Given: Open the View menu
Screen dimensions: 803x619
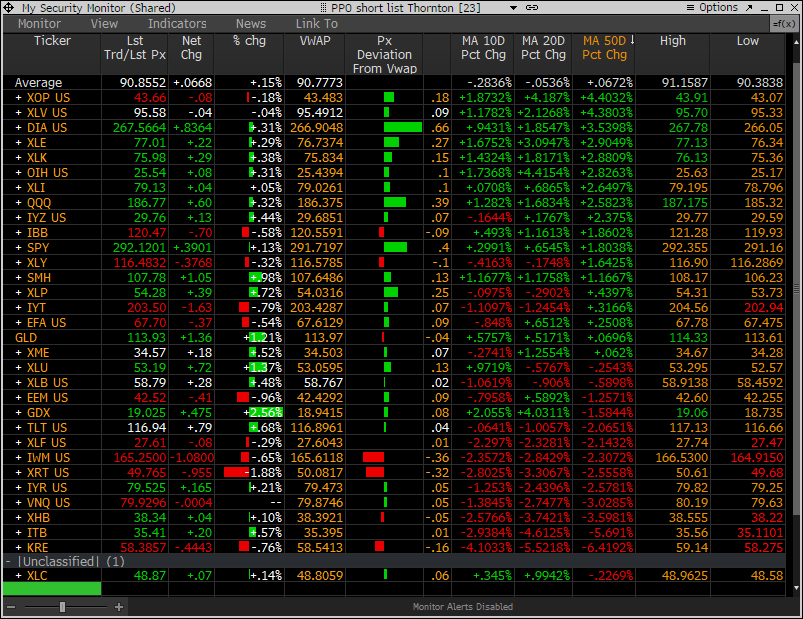Looking at the screenshot, I should tap(104, 24).
